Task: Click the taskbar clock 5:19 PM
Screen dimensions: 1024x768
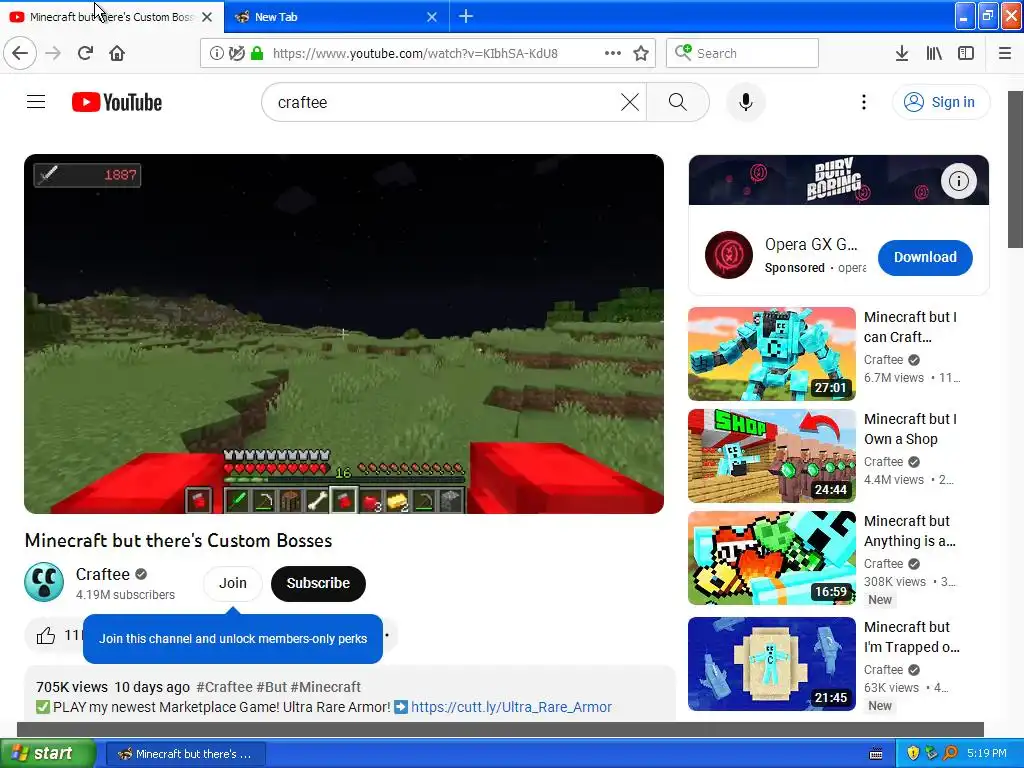Action: point(987,753)
